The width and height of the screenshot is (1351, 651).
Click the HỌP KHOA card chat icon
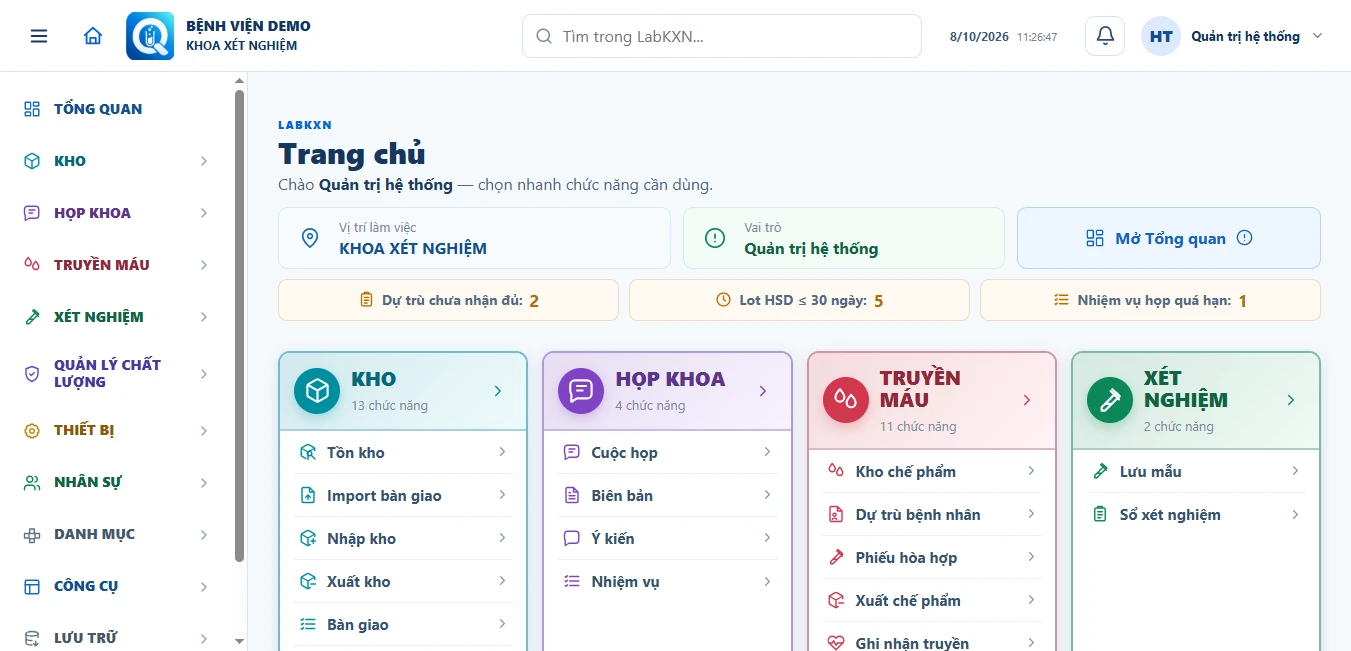pos(581,390)
